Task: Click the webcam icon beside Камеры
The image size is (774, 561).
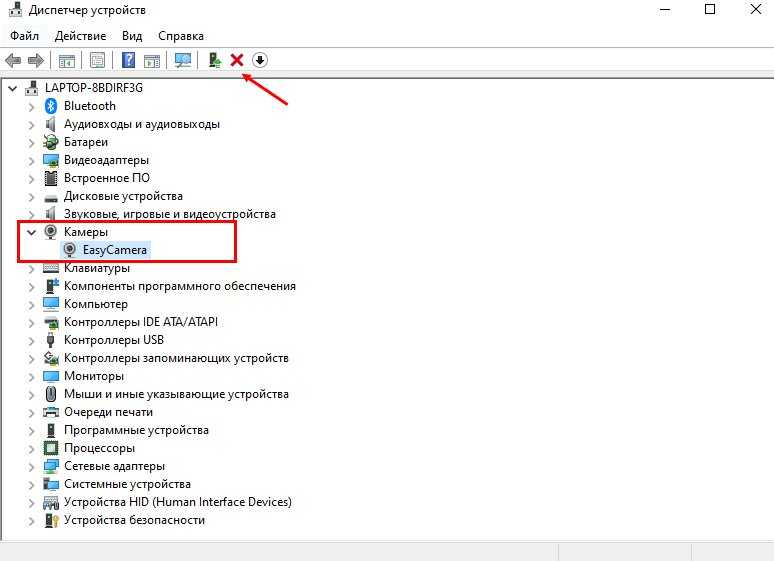Action: tap(51, 232)
